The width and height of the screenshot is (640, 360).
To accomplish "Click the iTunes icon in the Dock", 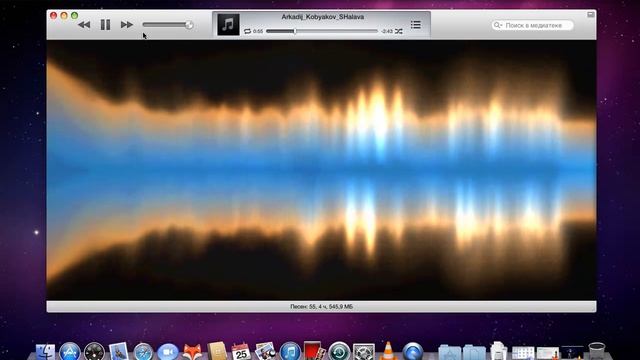I will point(290,352).
